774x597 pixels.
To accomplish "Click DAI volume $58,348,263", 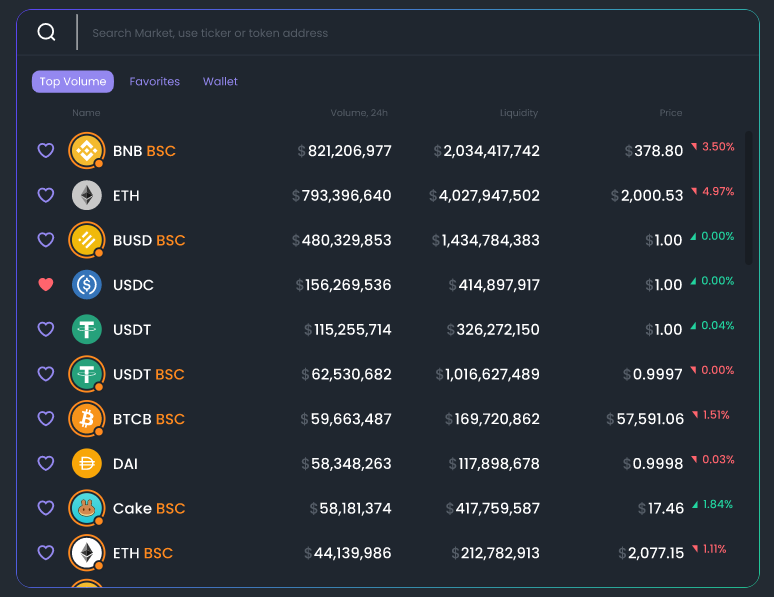I will click(347, 464).
